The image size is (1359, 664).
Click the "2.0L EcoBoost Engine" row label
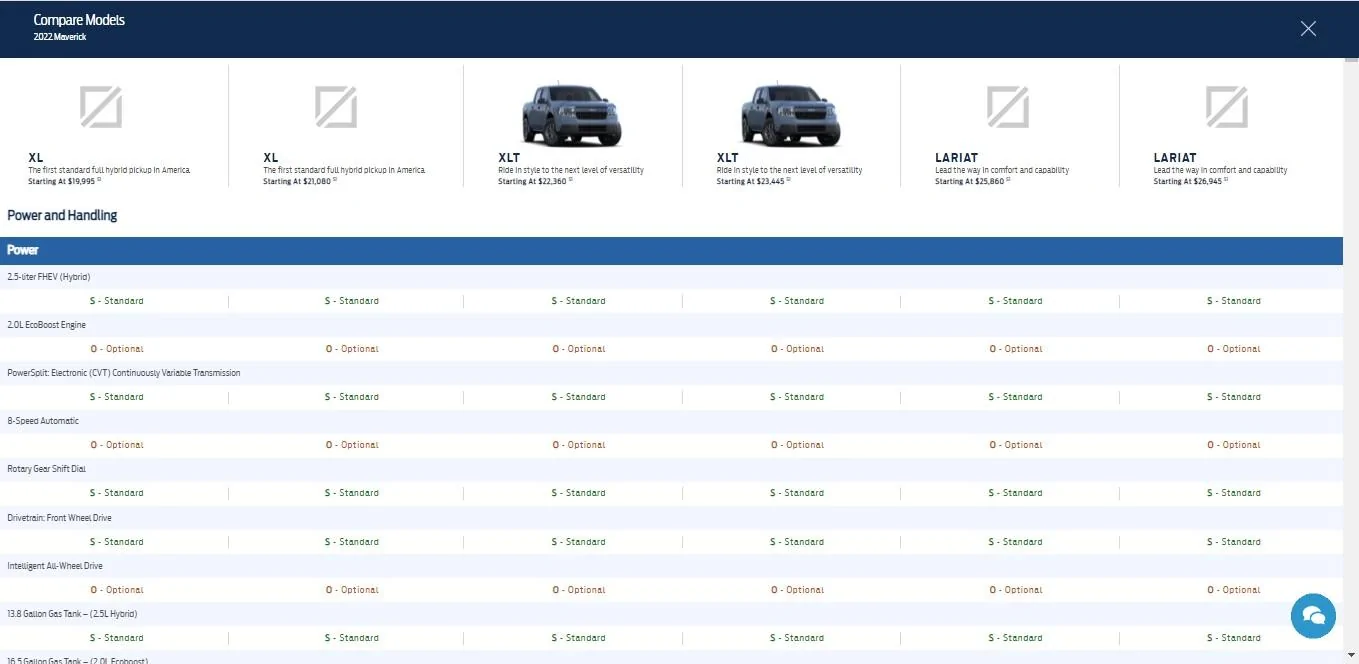47,325
